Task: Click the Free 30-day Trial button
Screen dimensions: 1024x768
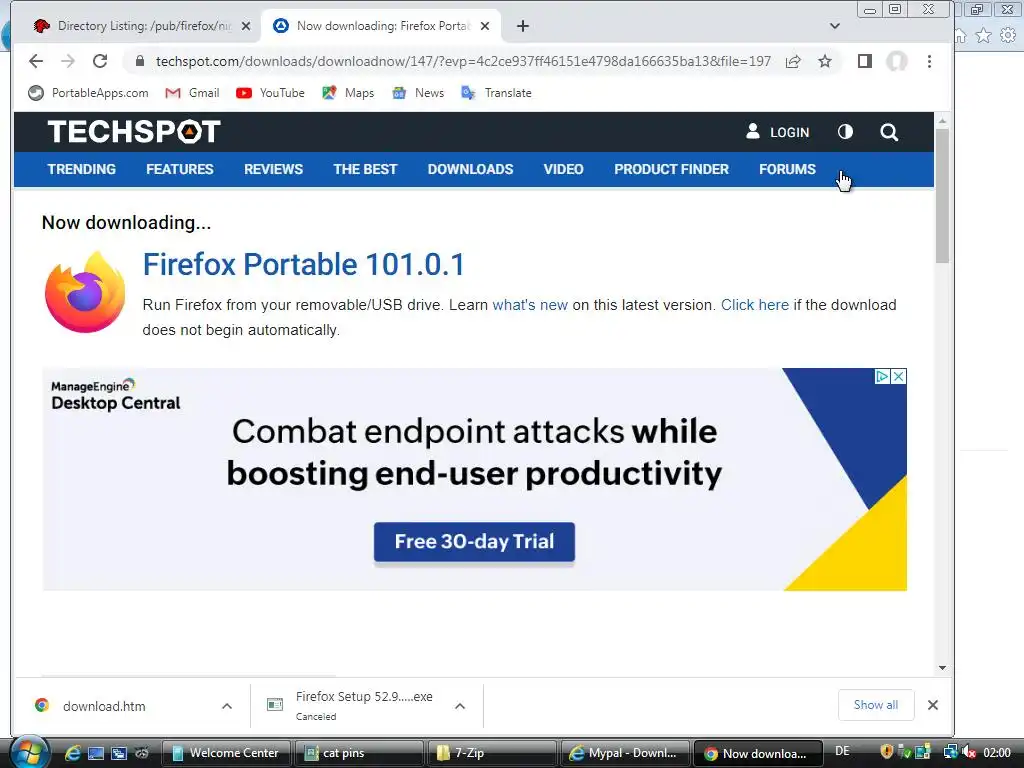Action: 474,541
